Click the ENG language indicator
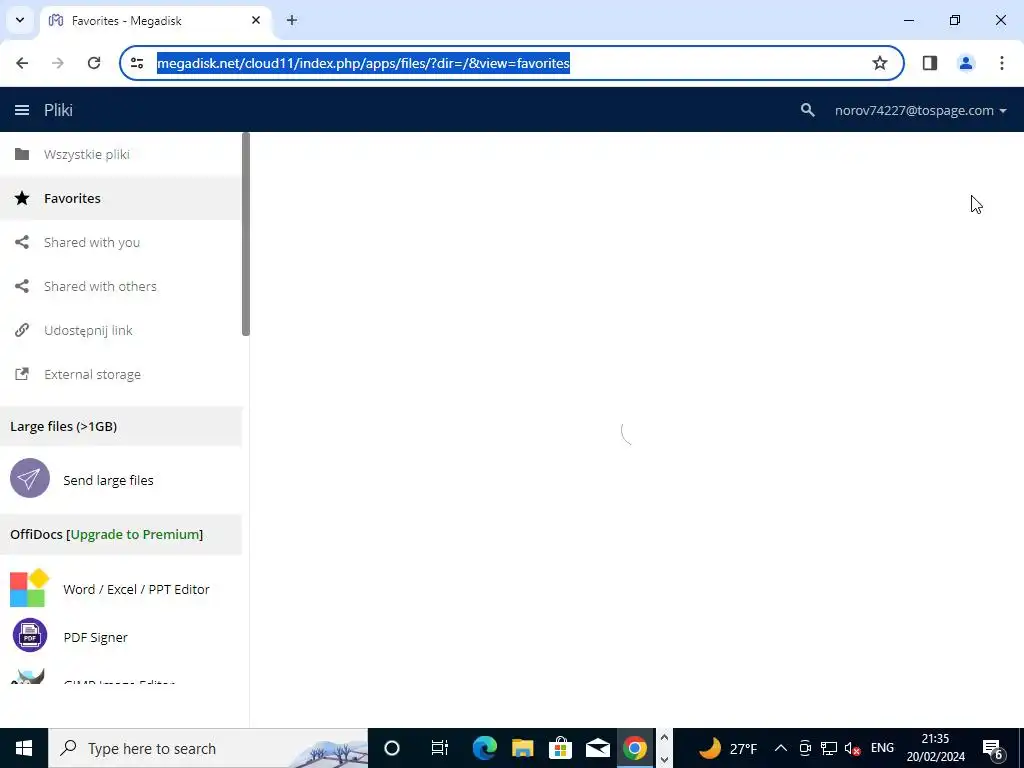Viewport: 1024px width, 768px height. pyautogui.click(x=882, y=748)
